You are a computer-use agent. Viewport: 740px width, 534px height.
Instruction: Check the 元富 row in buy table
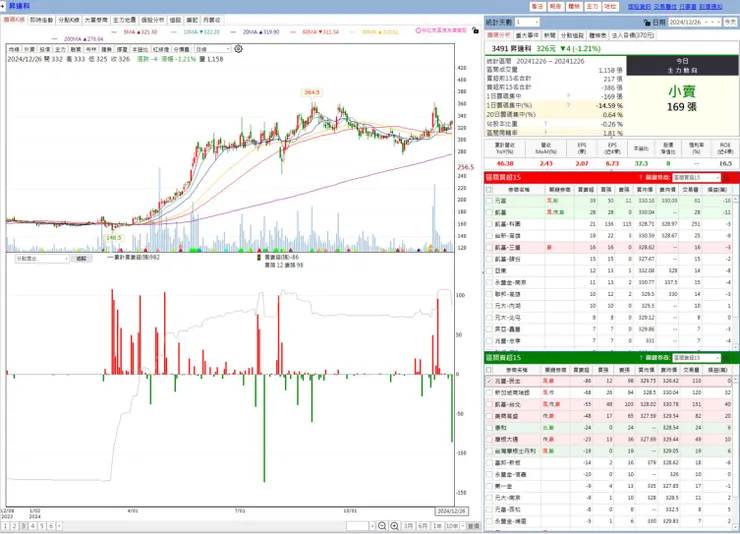489,200
